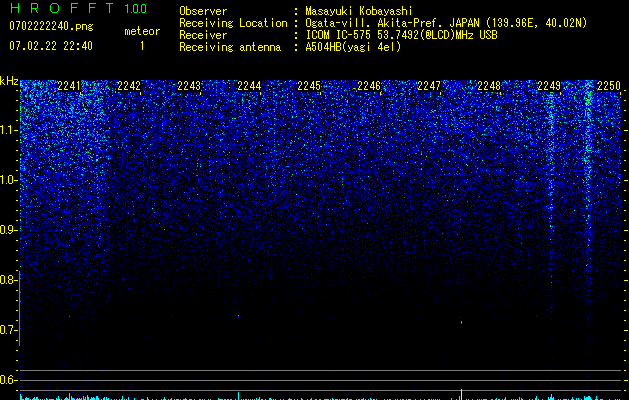Image resolution: width=629 pixels, height=400 pixels.
Task: Click the meteor count value 1
Action: pos(142,46)
